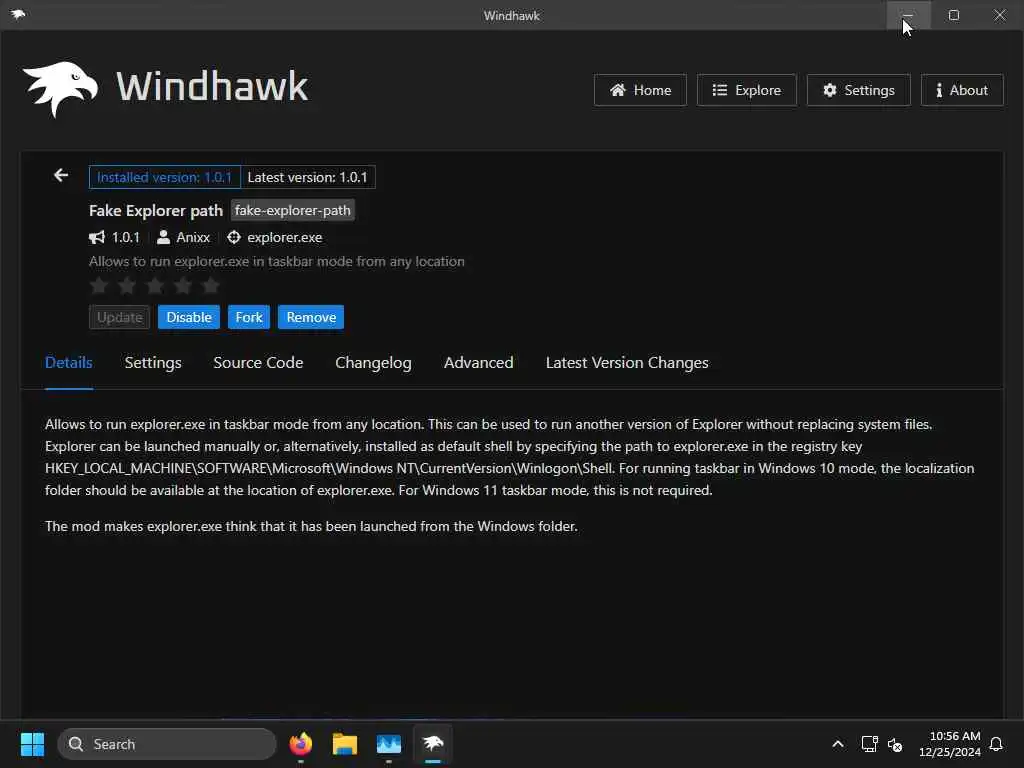Image resolution: width=1024 pixels, height=768 pixels.
Task: Open File Explorer from the taskbar
Action: pyautogui.click(x=345, y=744)
